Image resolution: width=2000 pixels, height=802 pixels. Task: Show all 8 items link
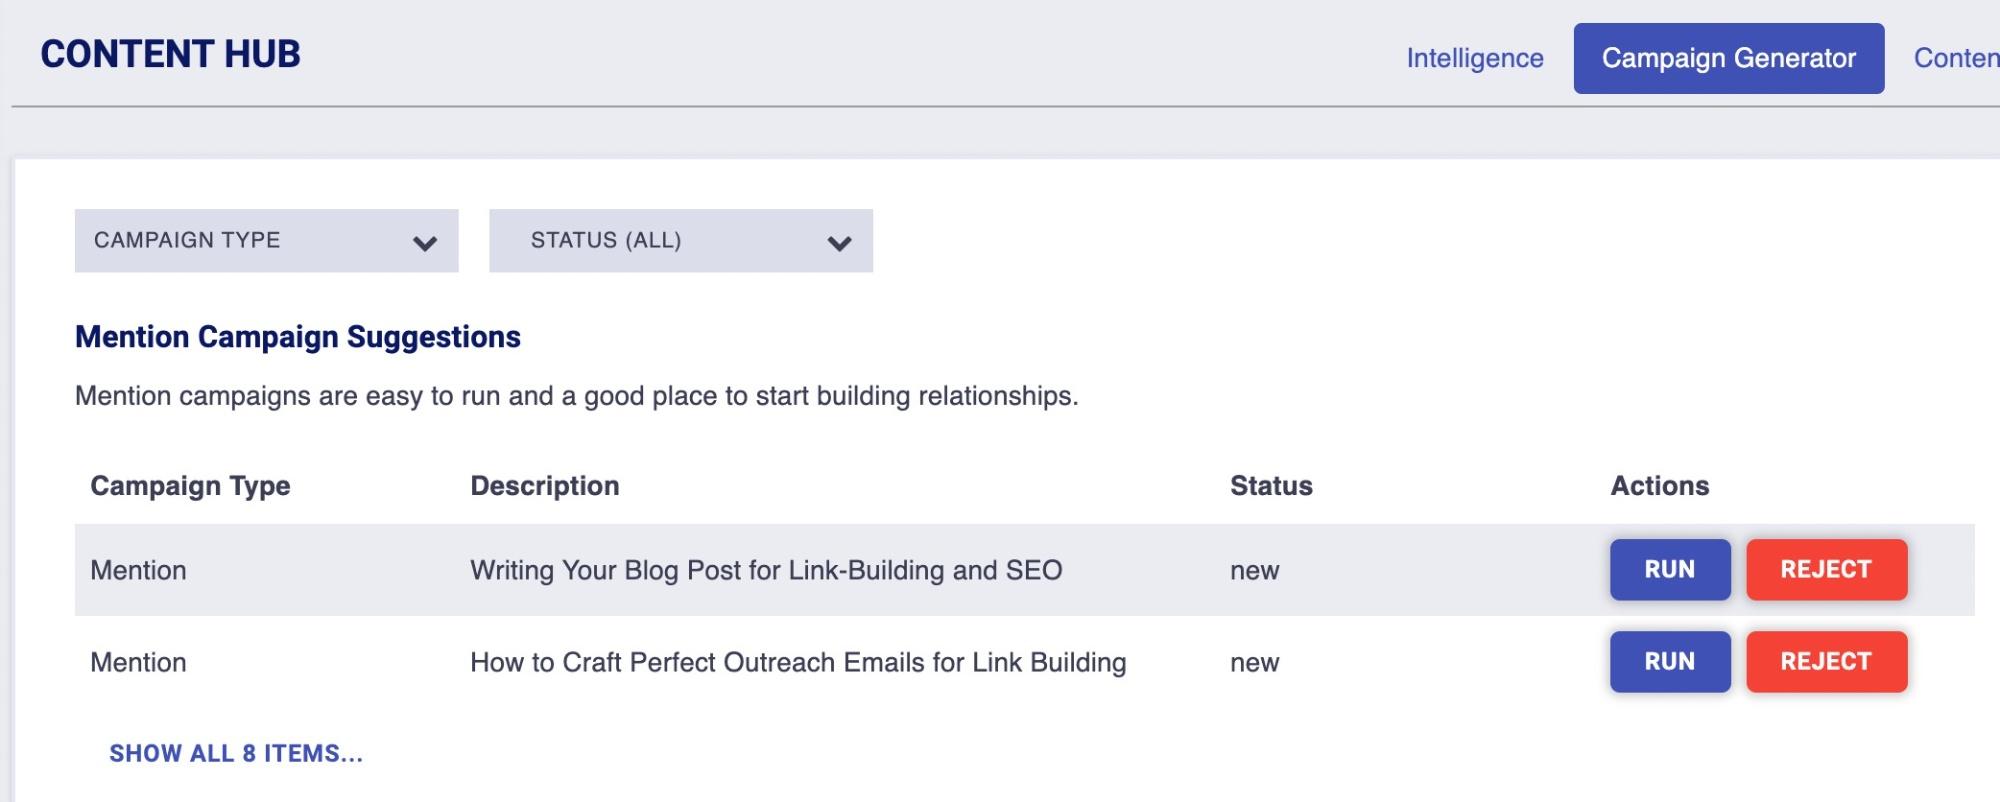click(x=236, y=753)
